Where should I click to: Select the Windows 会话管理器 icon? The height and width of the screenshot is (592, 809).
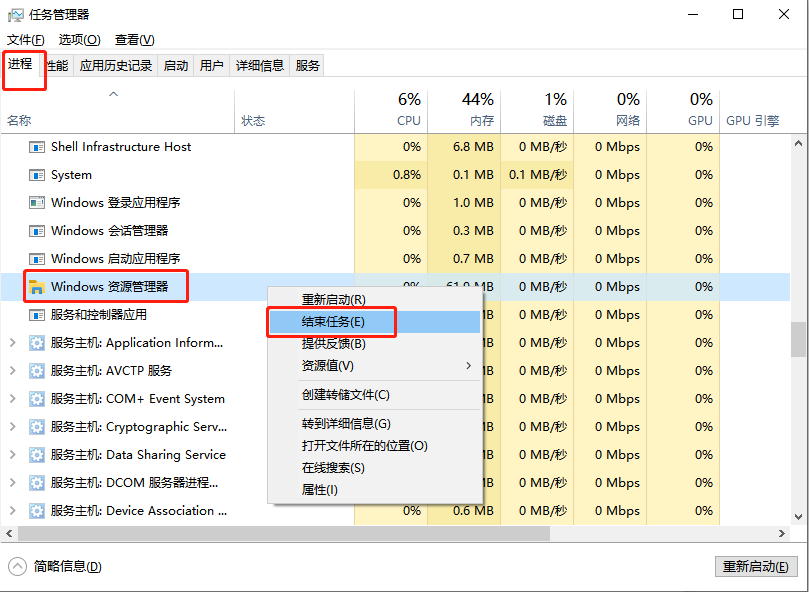click(x=37, y=231)
